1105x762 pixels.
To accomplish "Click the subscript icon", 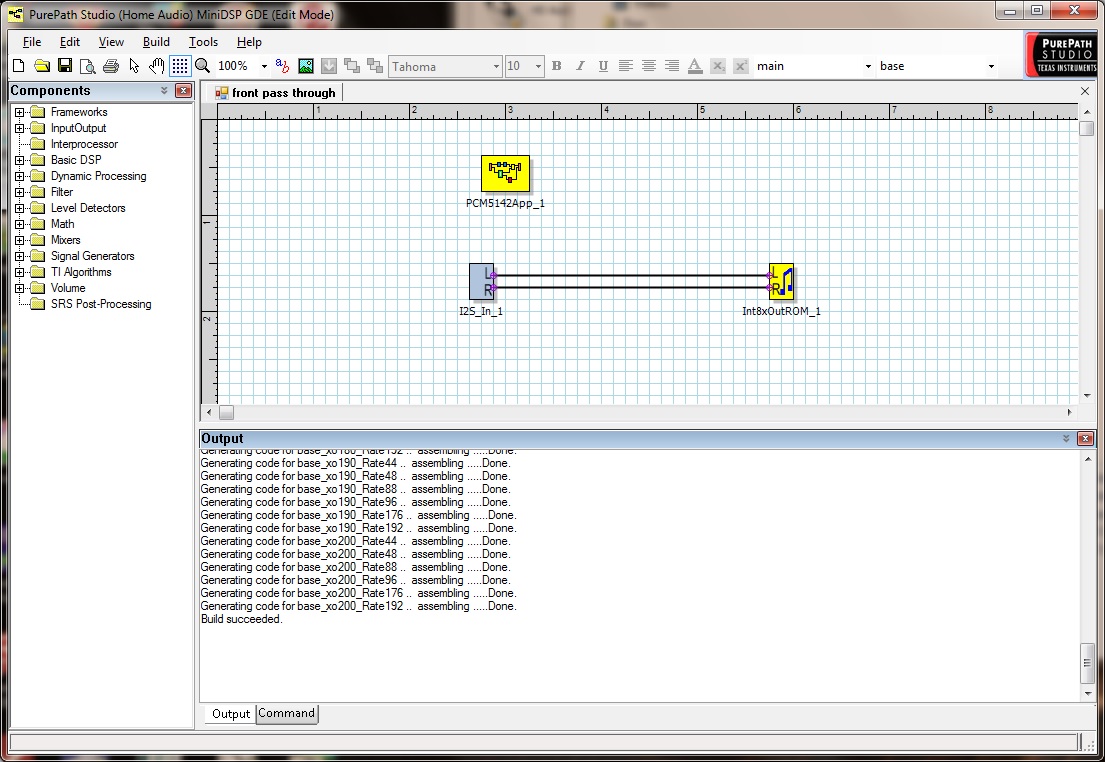I will point(718,66).
